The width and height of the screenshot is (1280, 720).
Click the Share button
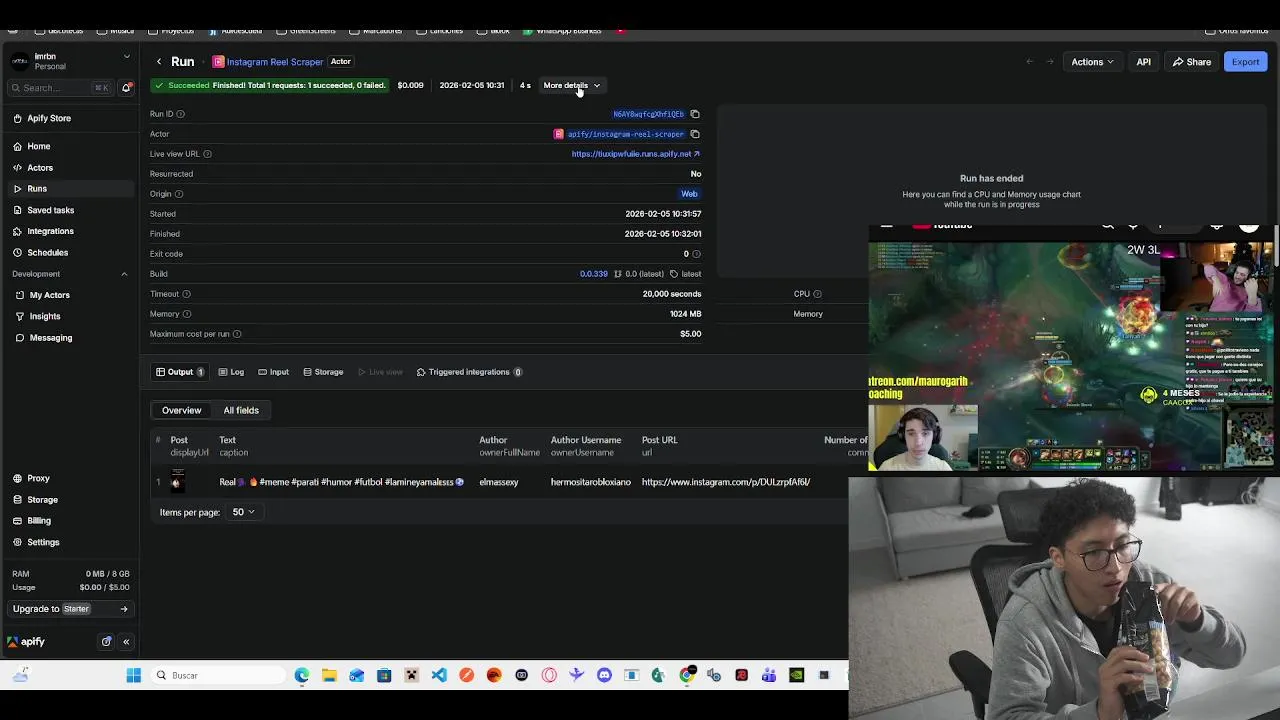(x=1192, y=62)
